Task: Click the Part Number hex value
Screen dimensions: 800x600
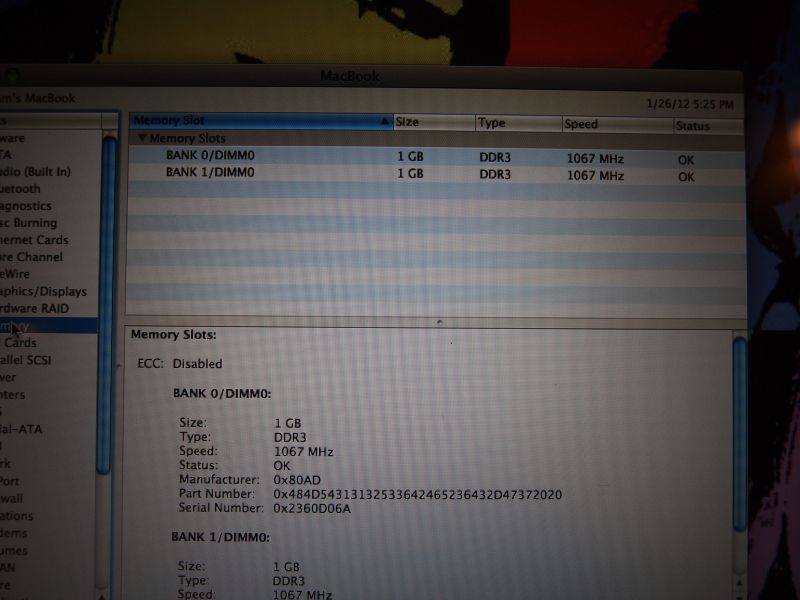Action: (x=417, y=494)
